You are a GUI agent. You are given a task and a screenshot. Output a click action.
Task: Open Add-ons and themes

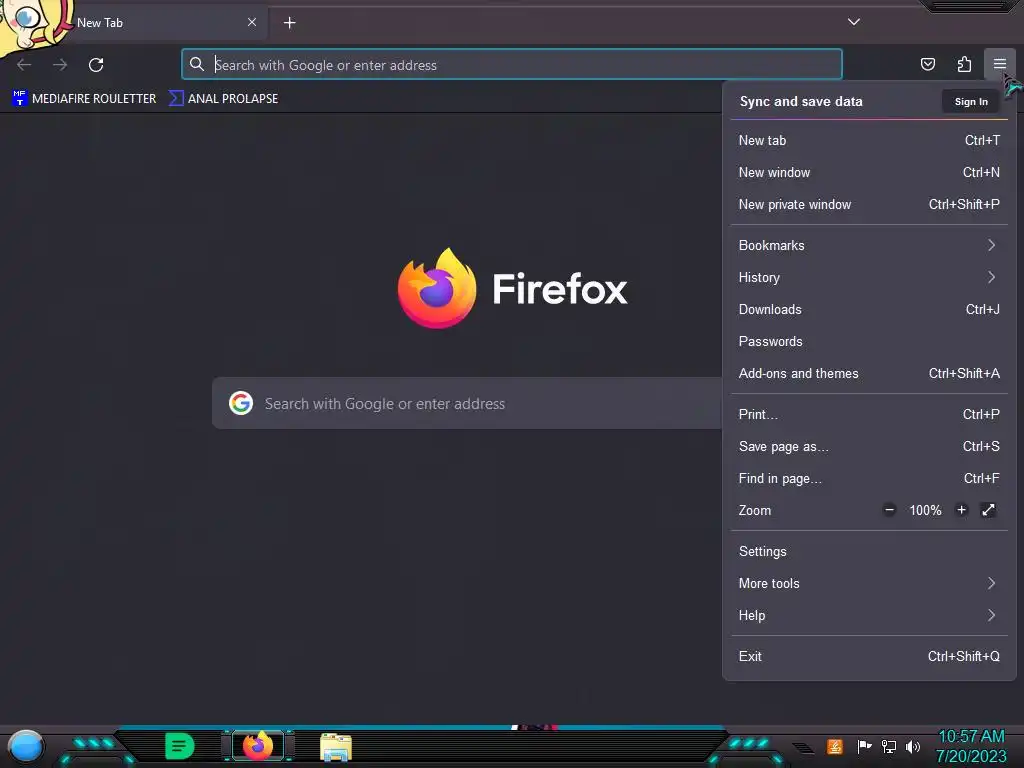pos(869,374)
